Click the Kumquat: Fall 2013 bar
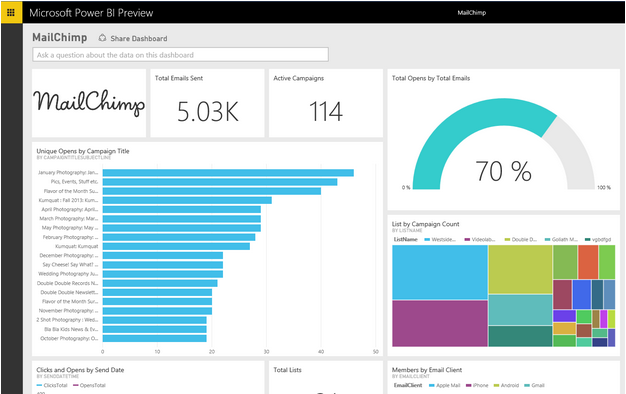 point(187,200)
